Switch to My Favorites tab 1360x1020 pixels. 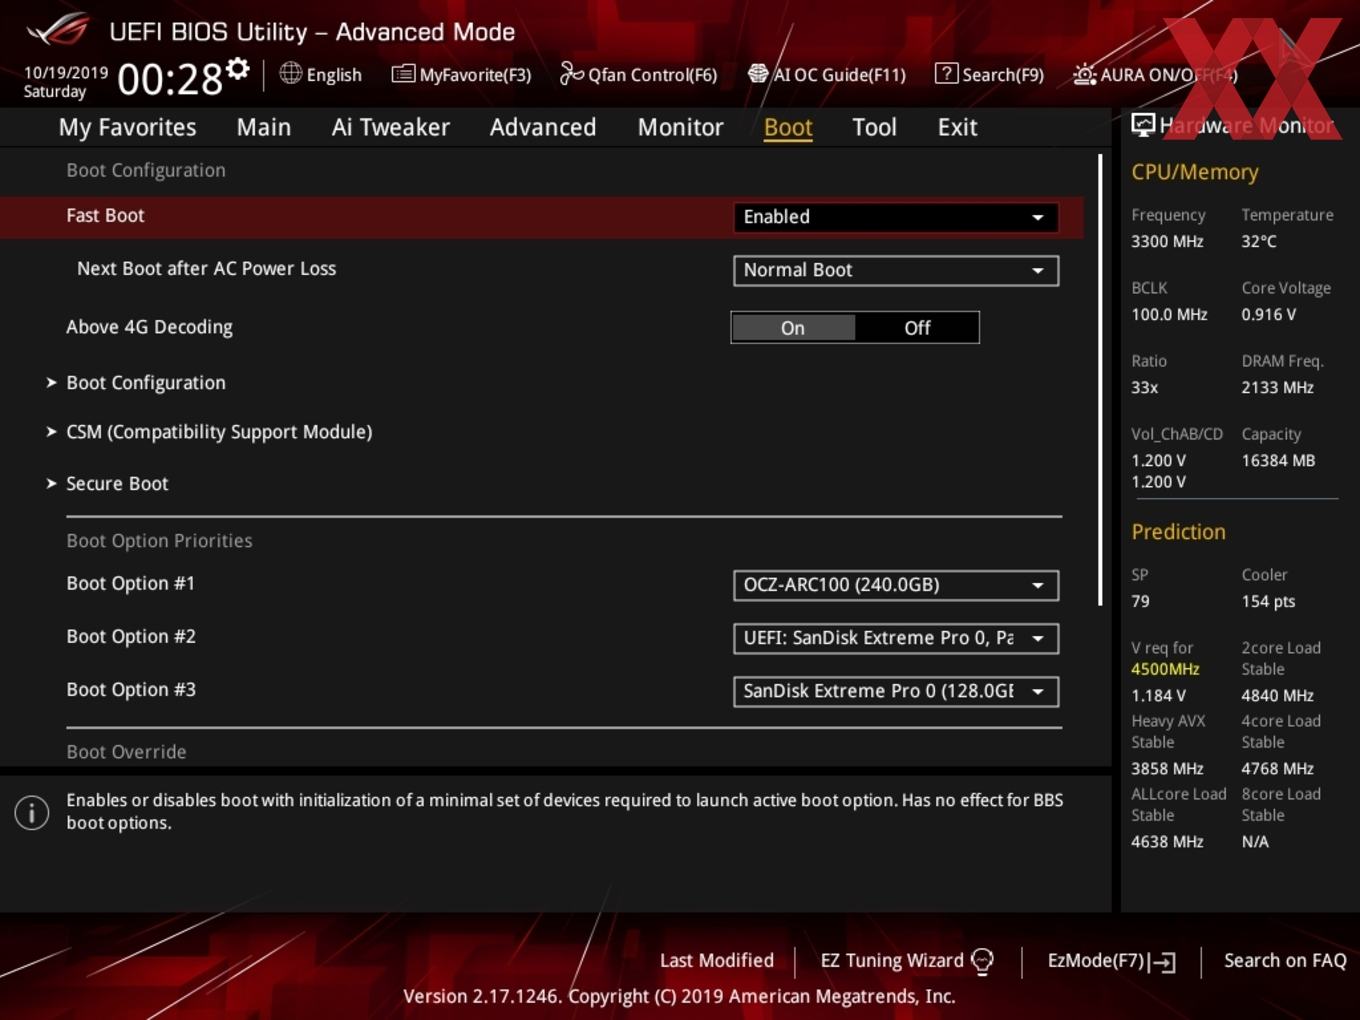(127, 127)
